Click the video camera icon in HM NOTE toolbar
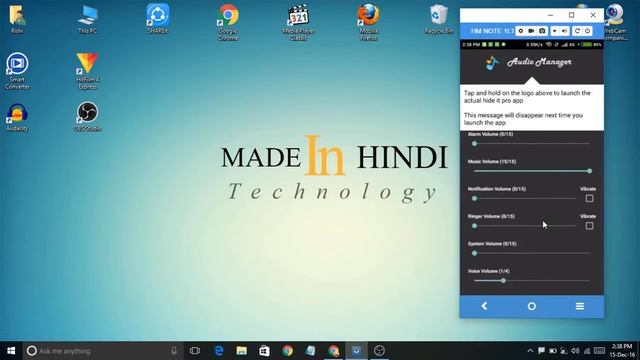640x360 pixels. 531,31
